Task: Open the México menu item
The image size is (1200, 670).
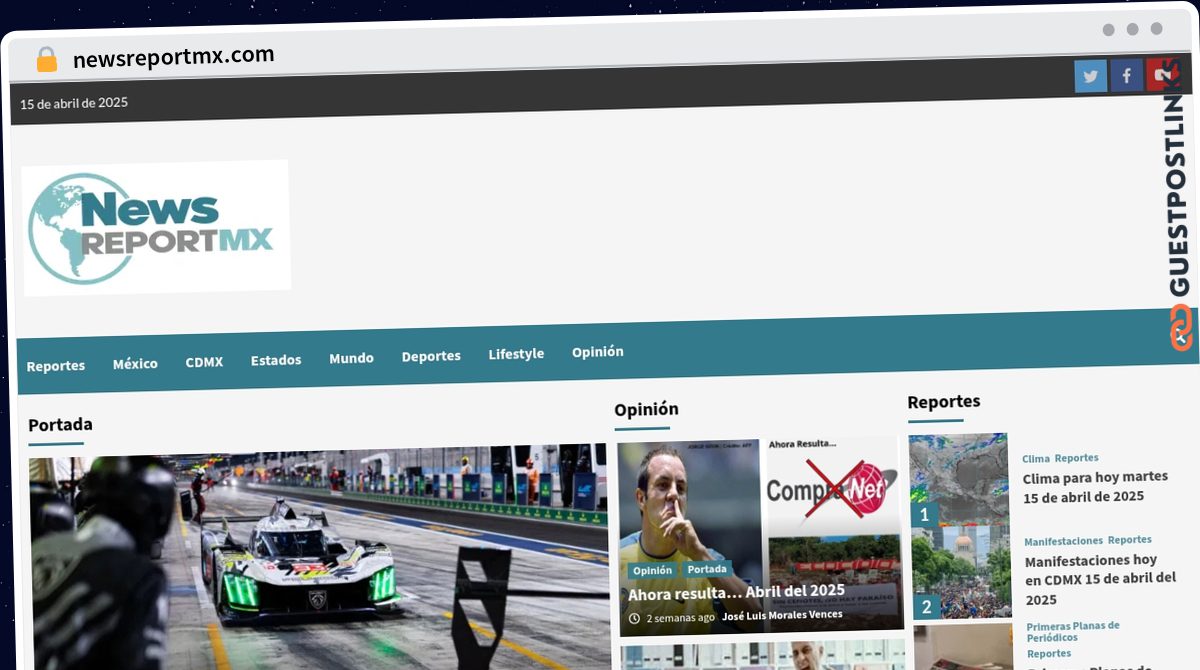Action: [135, 364]
